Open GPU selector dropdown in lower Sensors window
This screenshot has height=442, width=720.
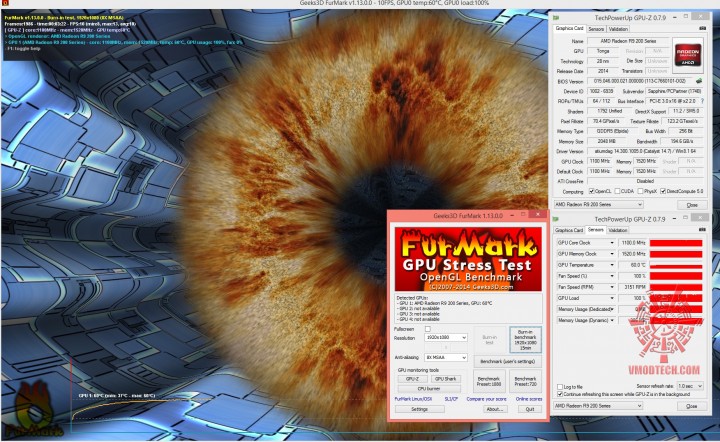[x=598, y=406]
